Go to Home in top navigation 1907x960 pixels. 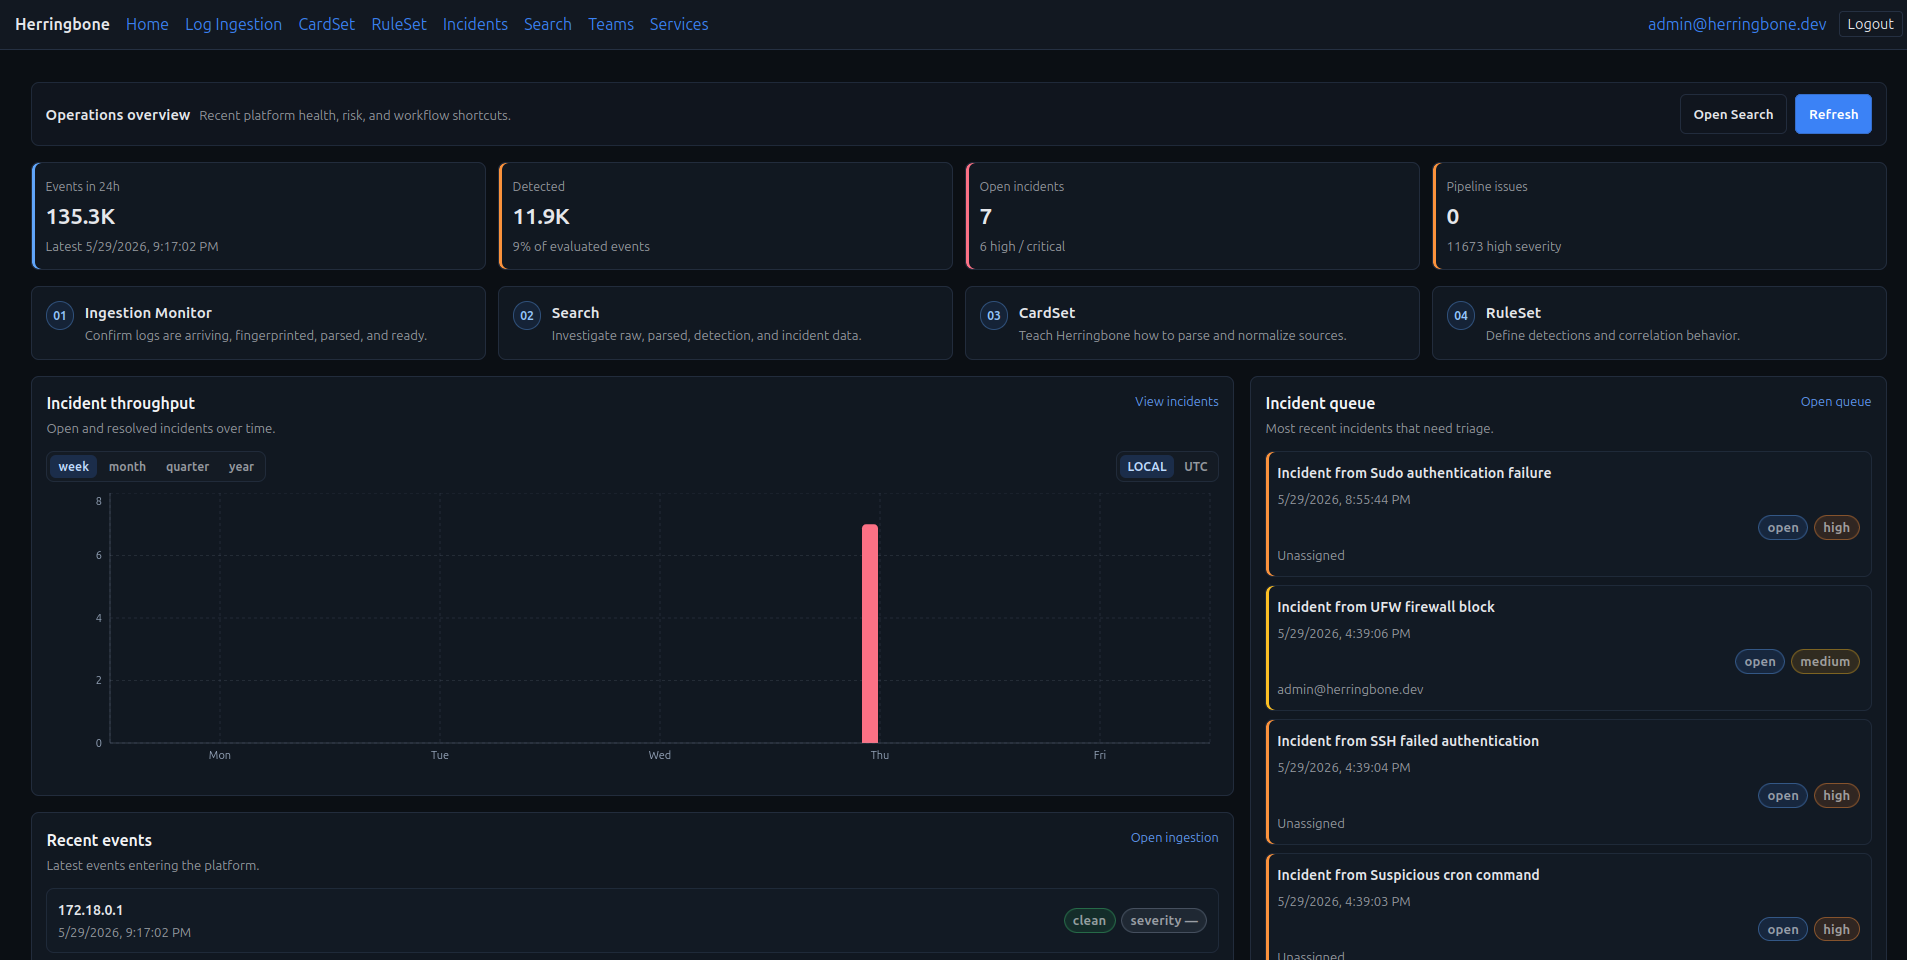pos(147,24)
